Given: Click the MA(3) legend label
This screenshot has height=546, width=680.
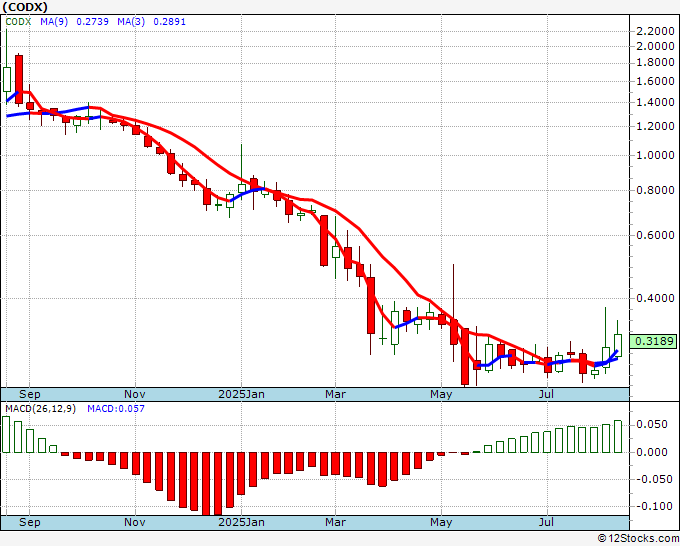Looking at the screenshot, I should pos(131,22).
